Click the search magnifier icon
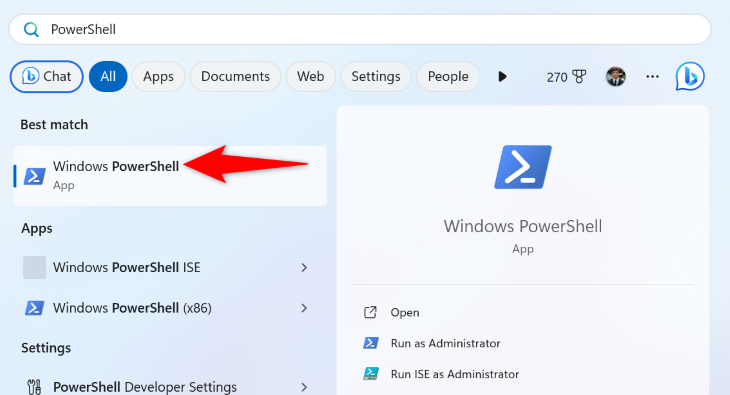Screen dimensions: 730x395 tap(31, 30)
